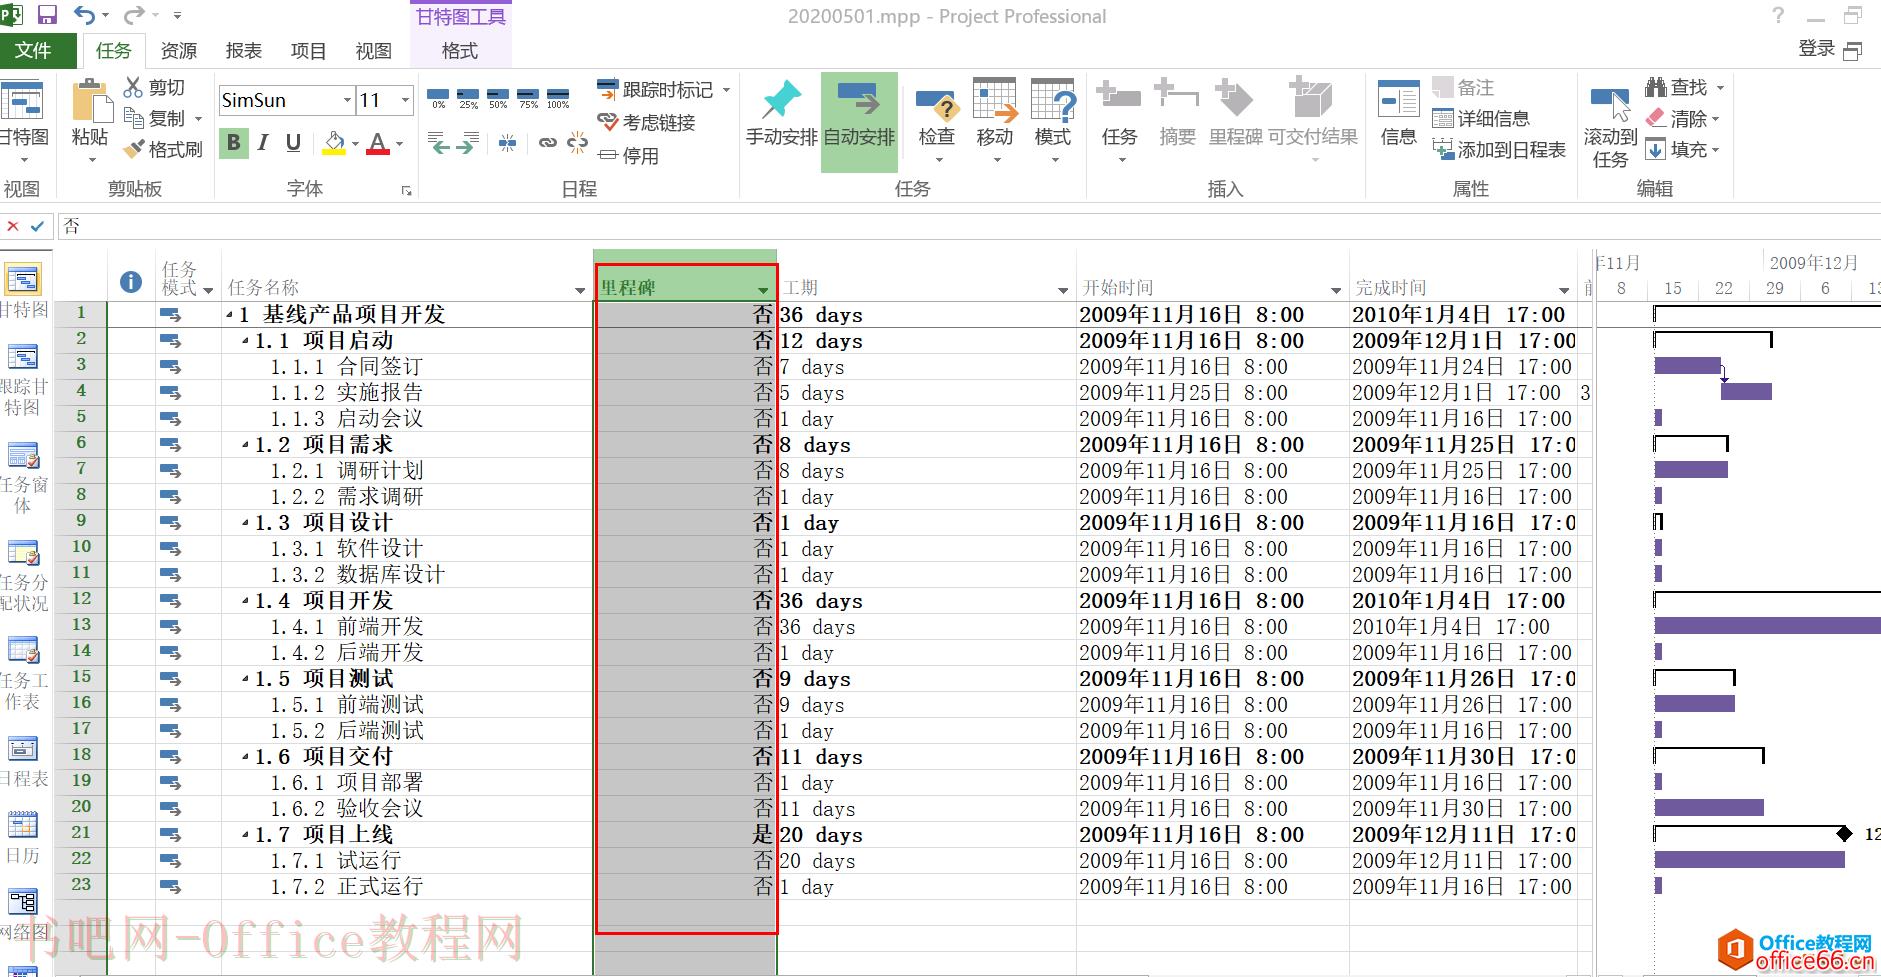Activate the Format Painter 格式刷

point(163,150)
